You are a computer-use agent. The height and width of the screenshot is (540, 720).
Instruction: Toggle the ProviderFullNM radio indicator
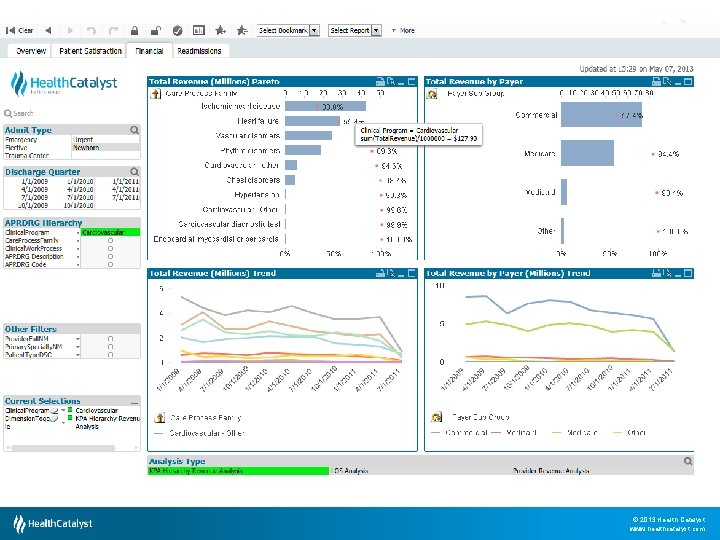110,339
